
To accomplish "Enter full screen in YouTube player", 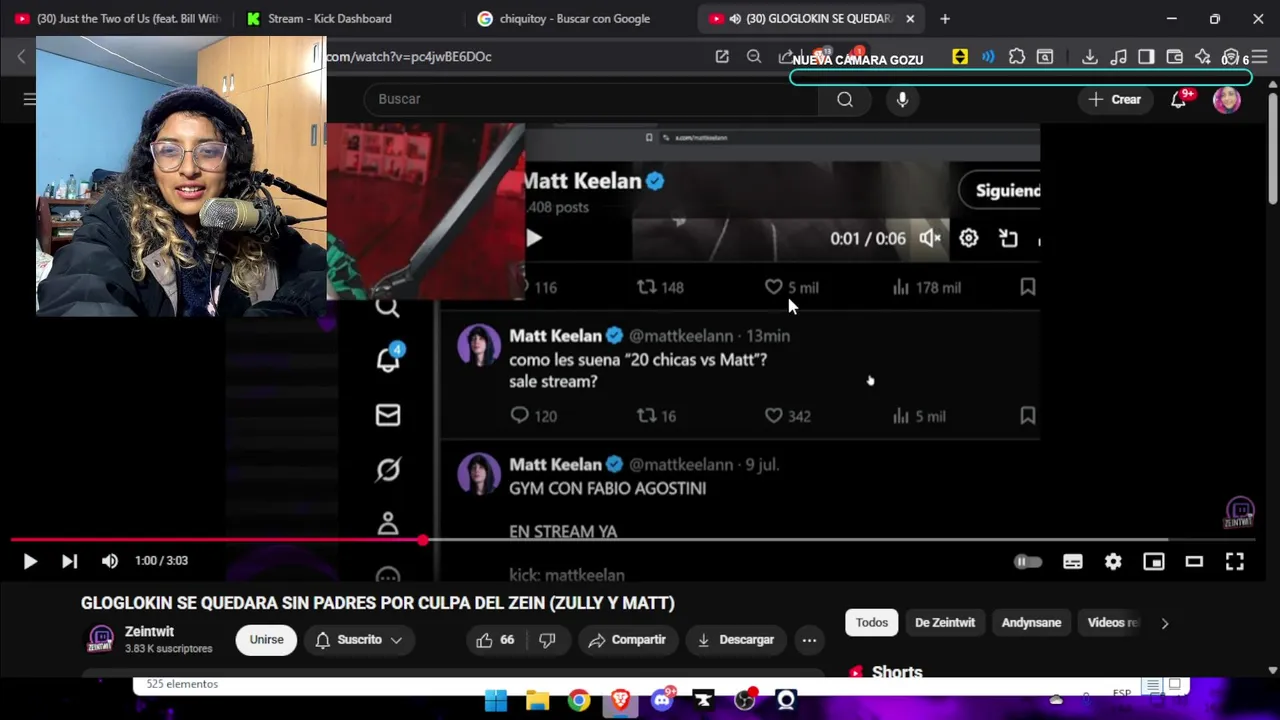I will tap(1235, 562).
